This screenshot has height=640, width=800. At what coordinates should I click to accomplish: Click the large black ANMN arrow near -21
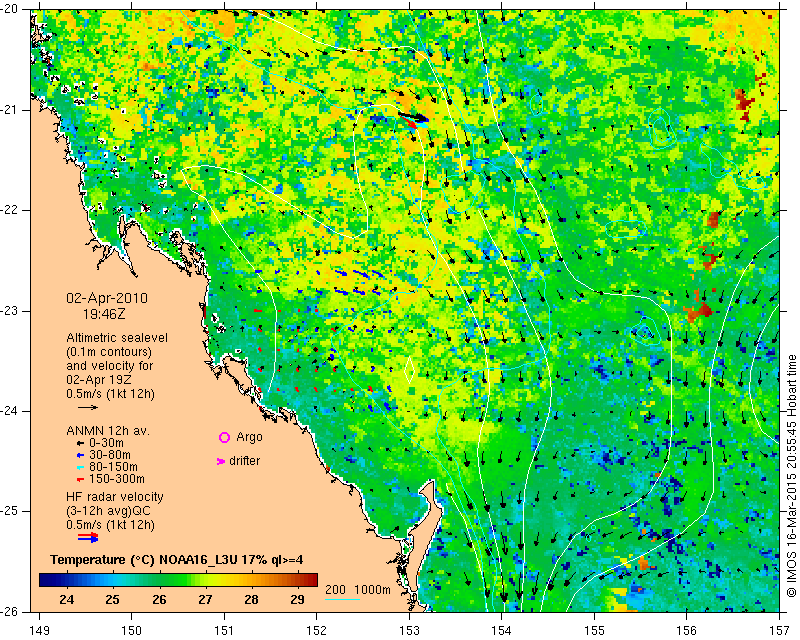point(414,117)
